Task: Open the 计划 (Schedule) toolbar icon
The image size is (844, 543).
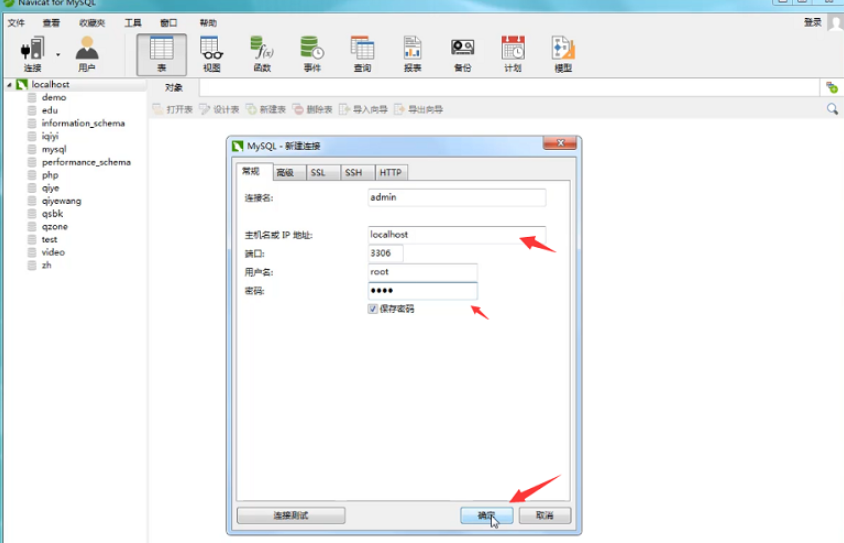Action: pos(513,54)
